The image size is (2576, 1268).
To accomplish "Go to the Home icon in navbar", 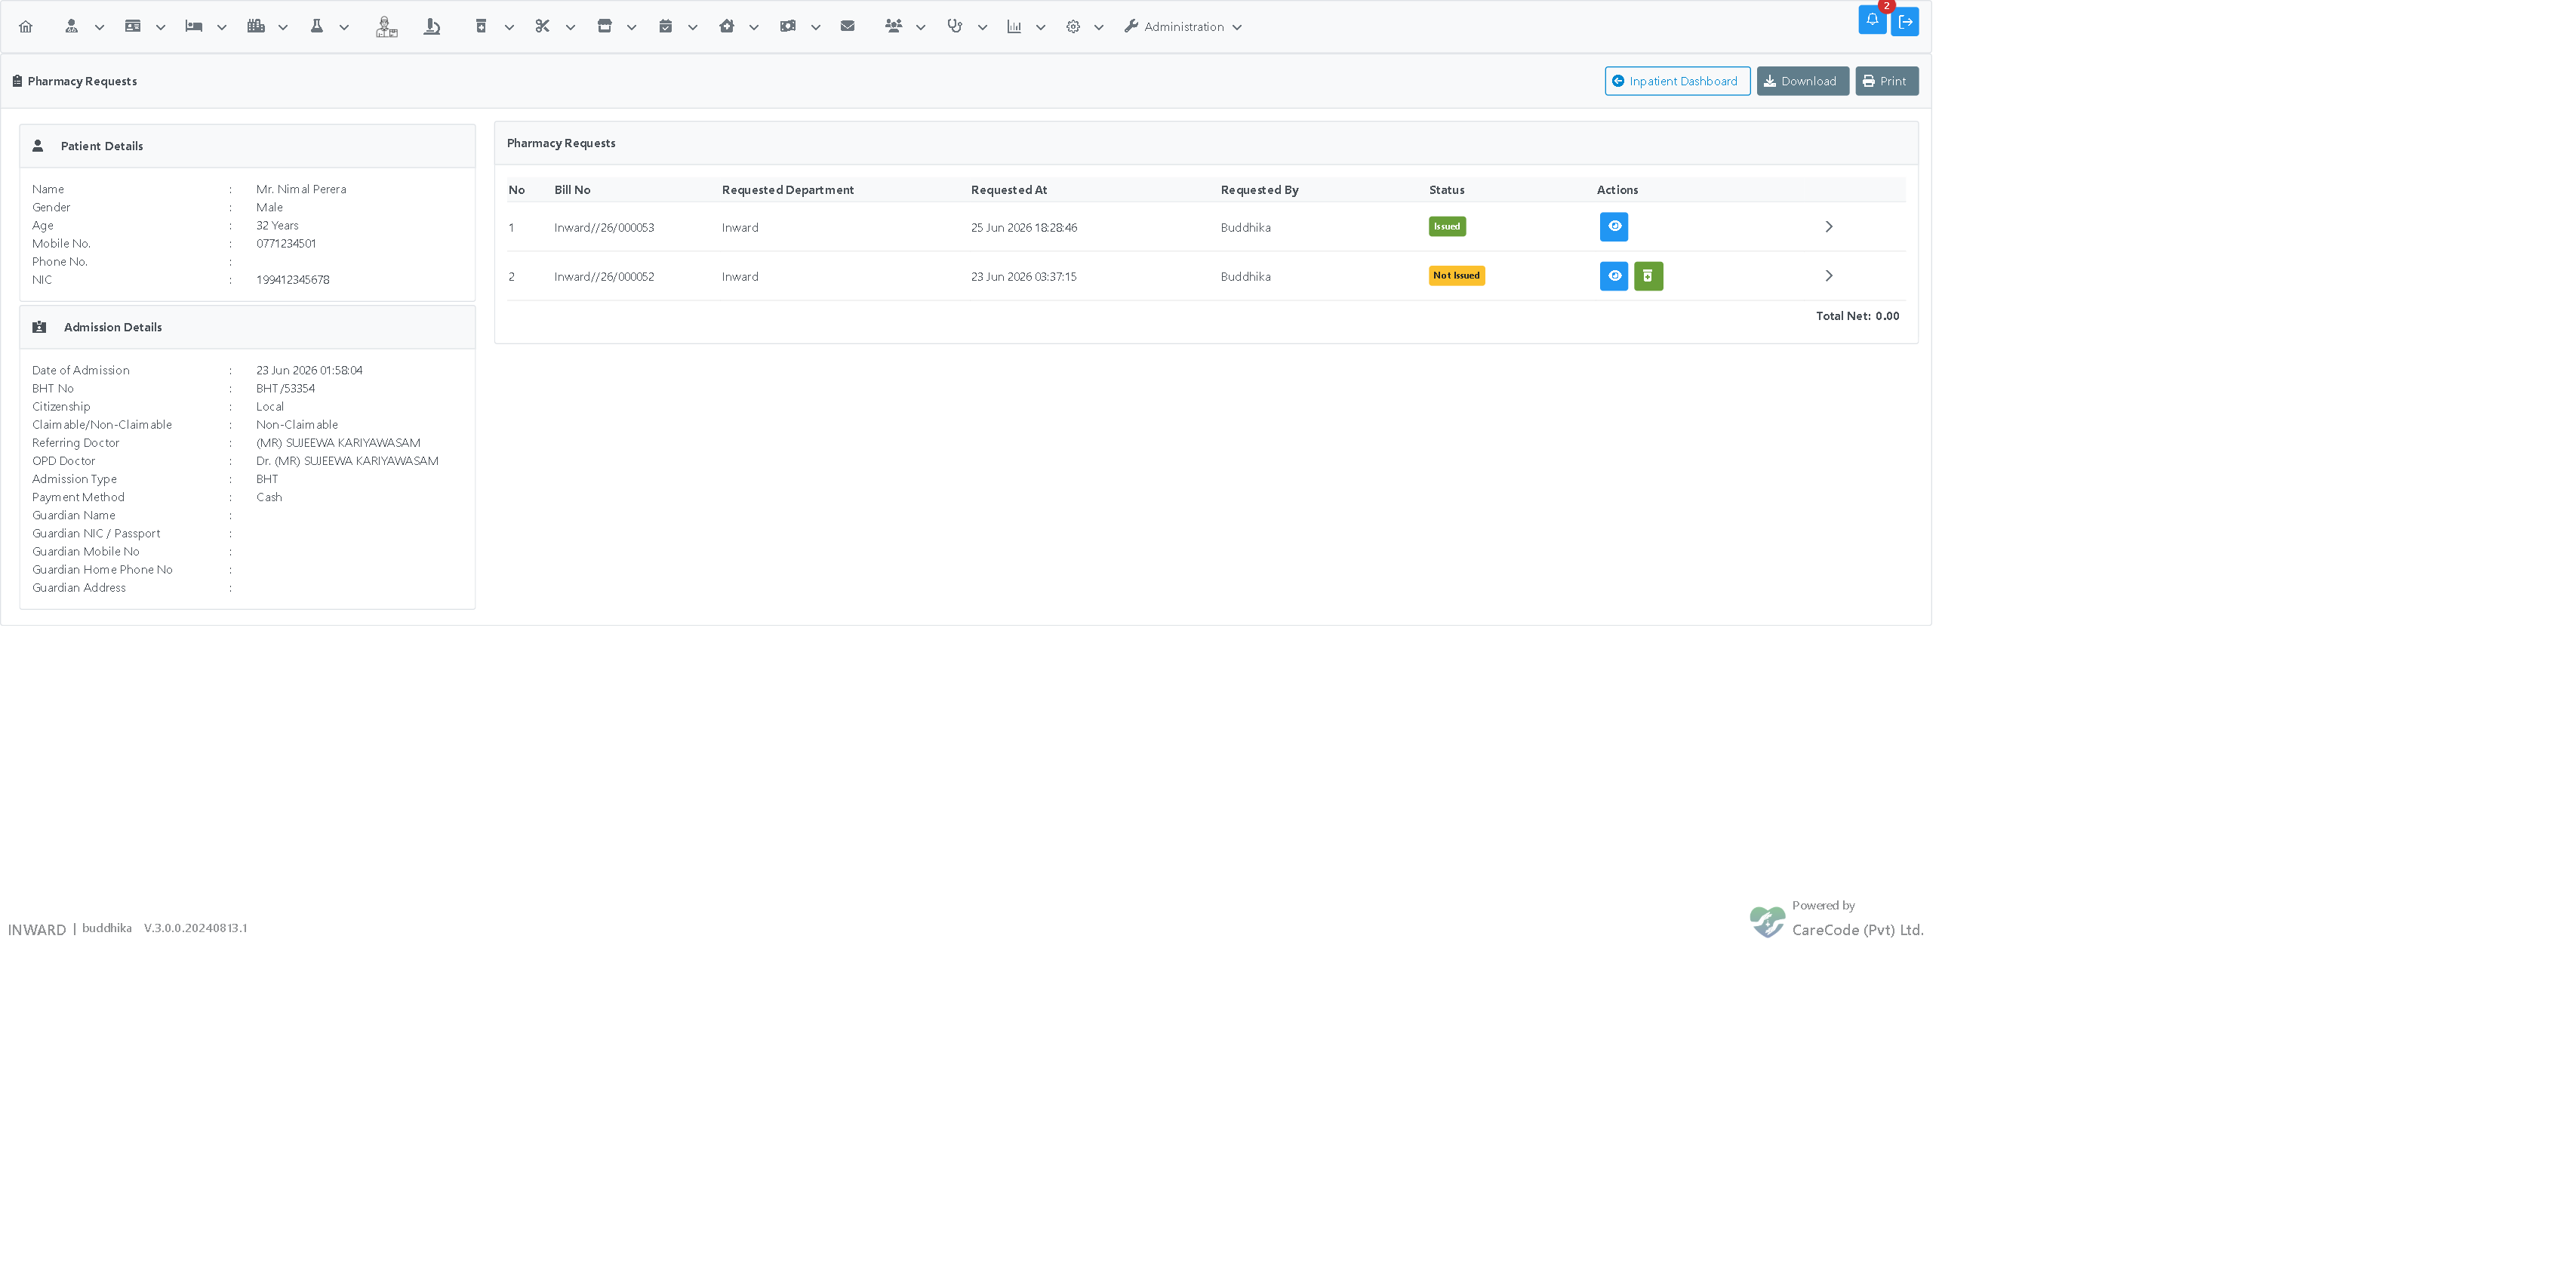I will pyautogui.click(x=26, y=27).
